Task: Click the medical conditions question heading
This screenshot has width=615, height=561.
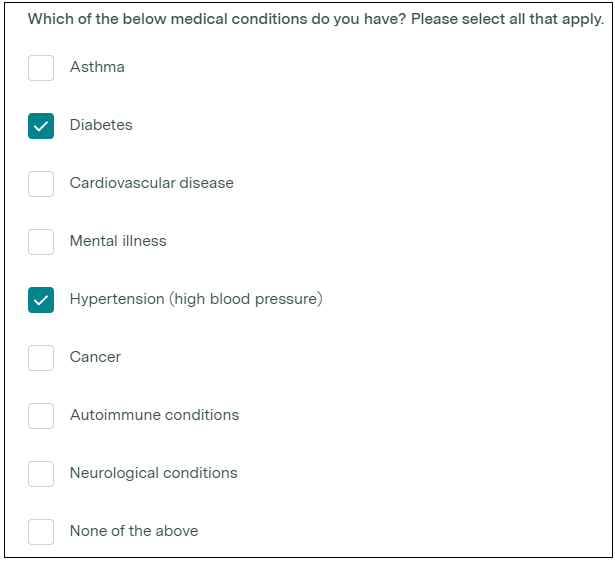Action: pos(216,20)
